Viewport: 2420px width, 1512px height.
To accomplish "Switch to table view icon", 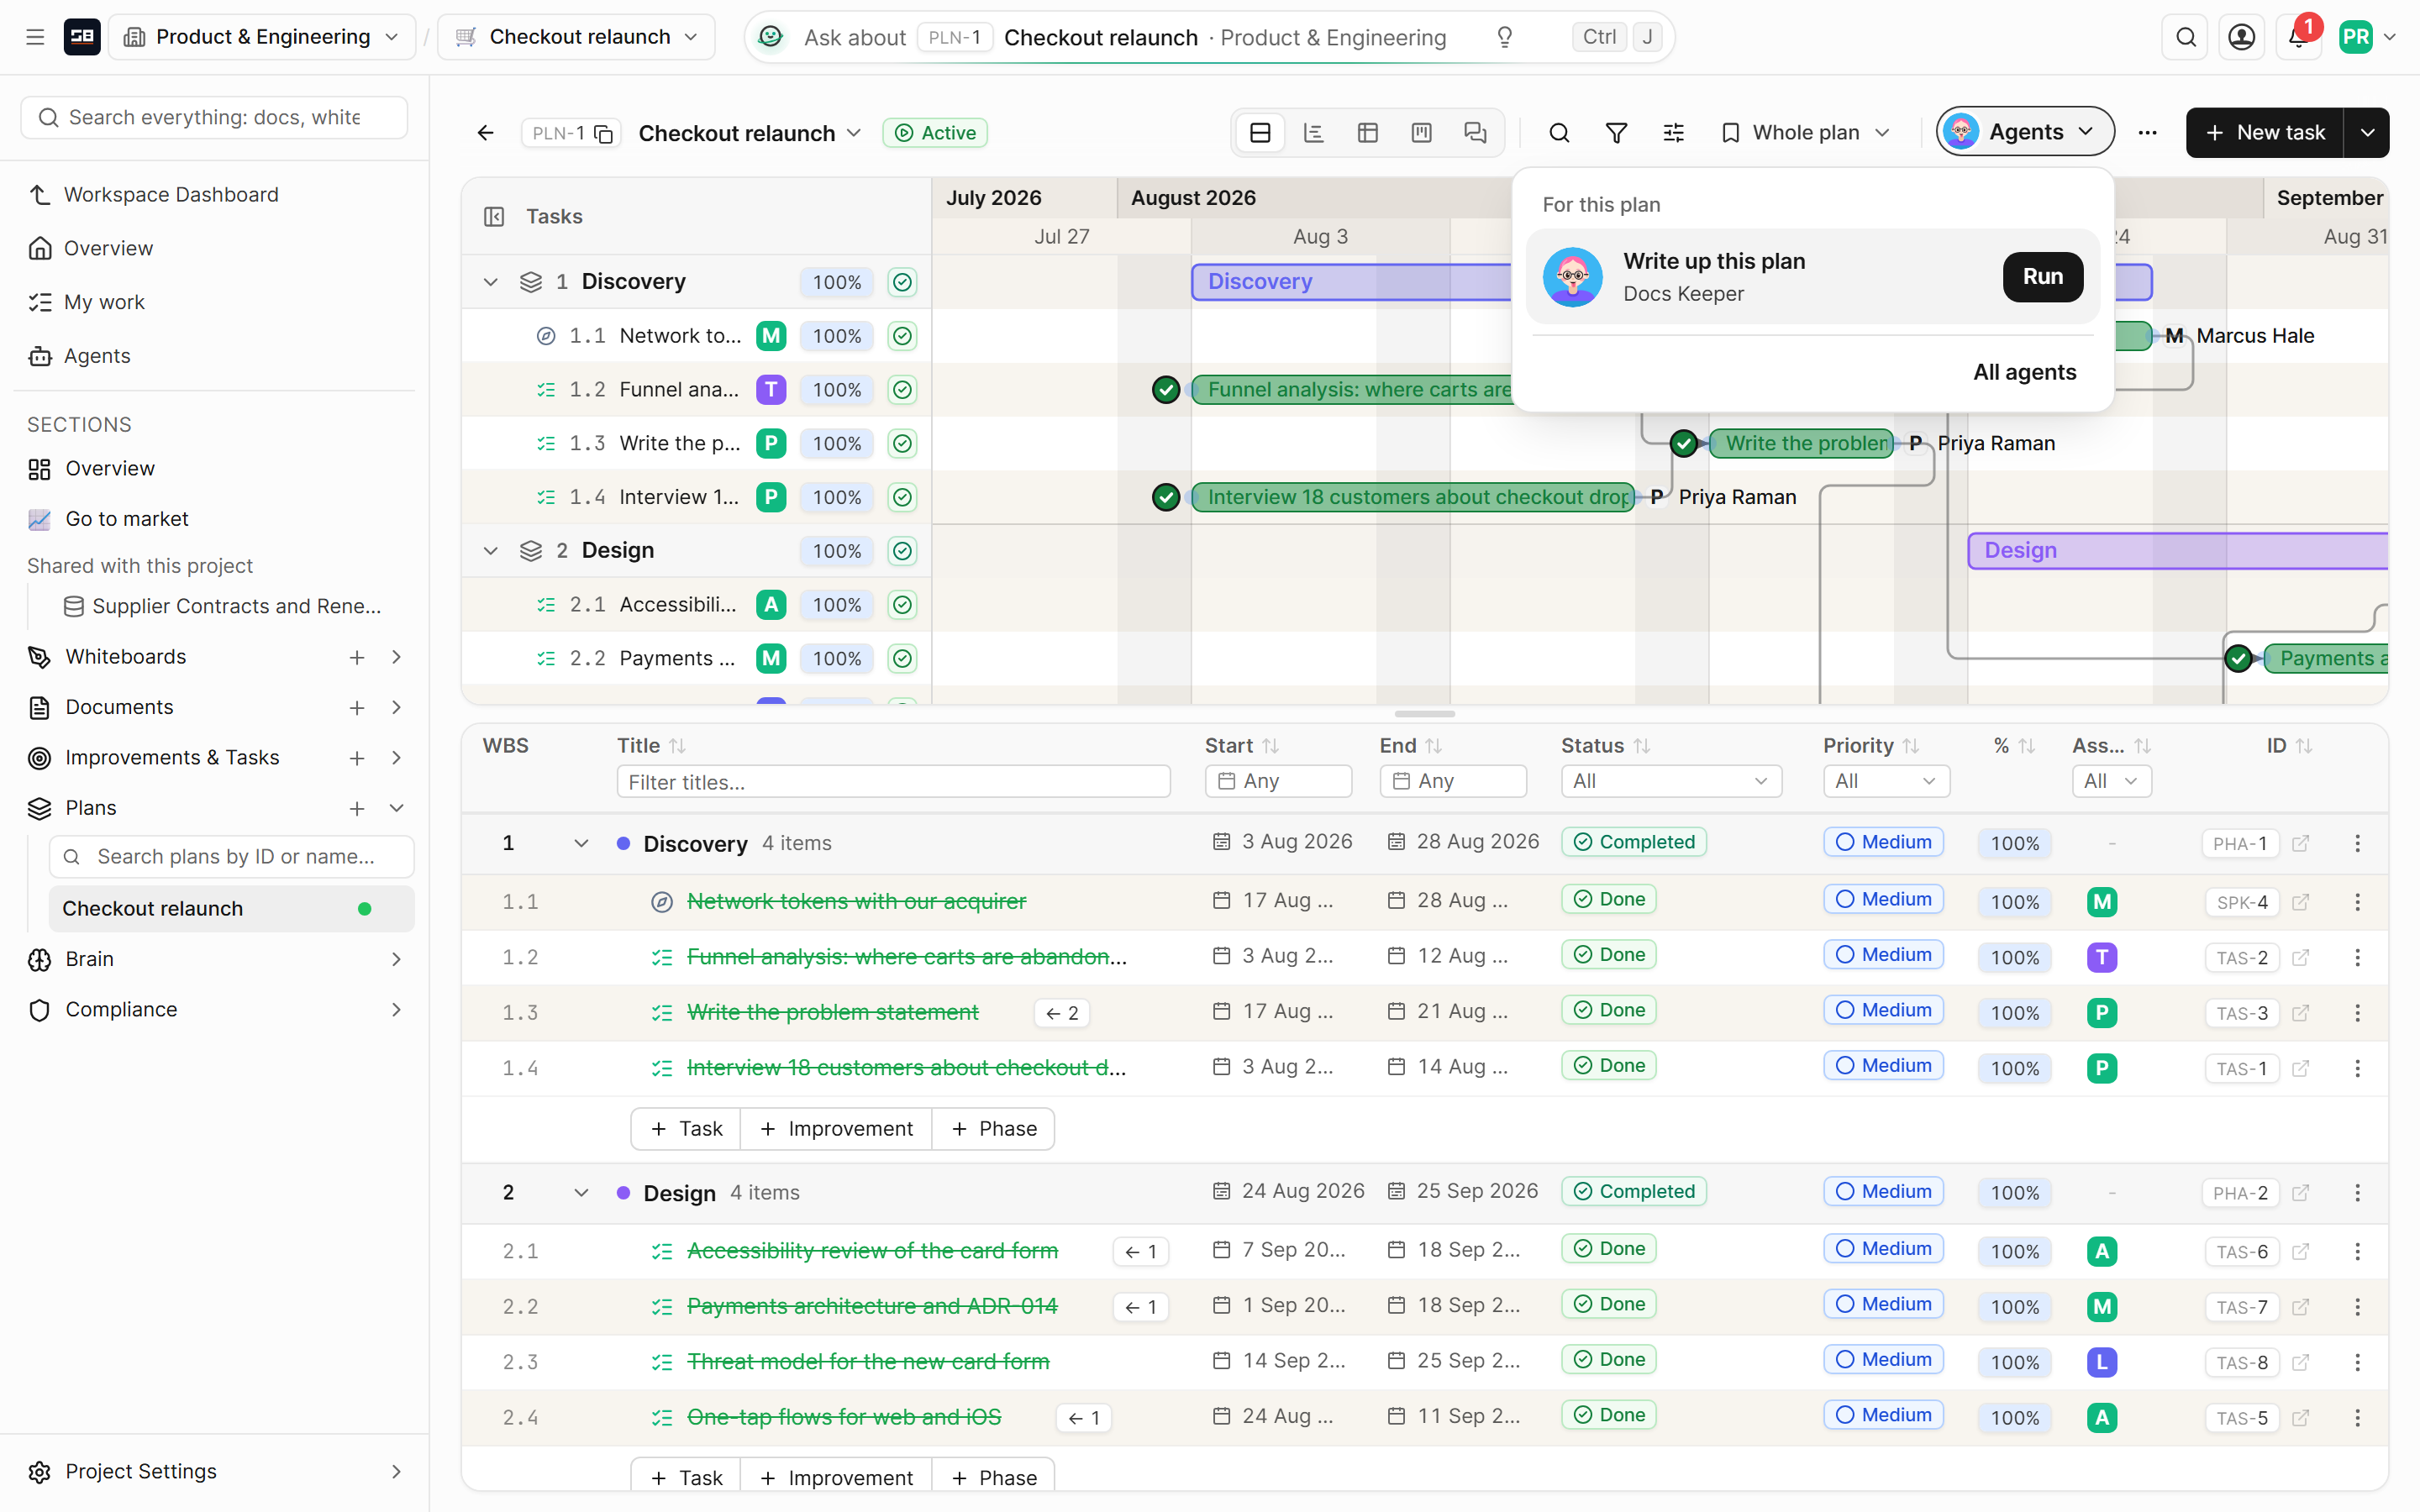I will click(1368, 133).
